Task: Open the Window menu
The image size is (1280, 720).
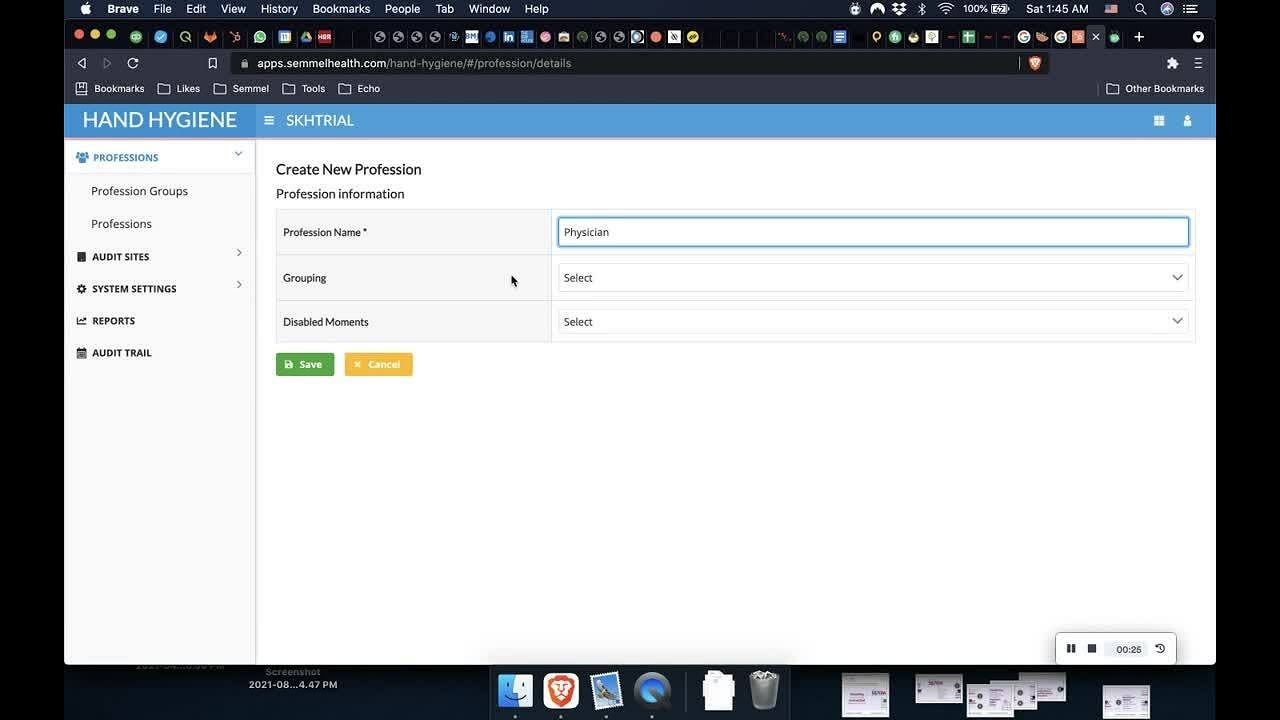Action: pyautogui.click(x=489, y=9)
